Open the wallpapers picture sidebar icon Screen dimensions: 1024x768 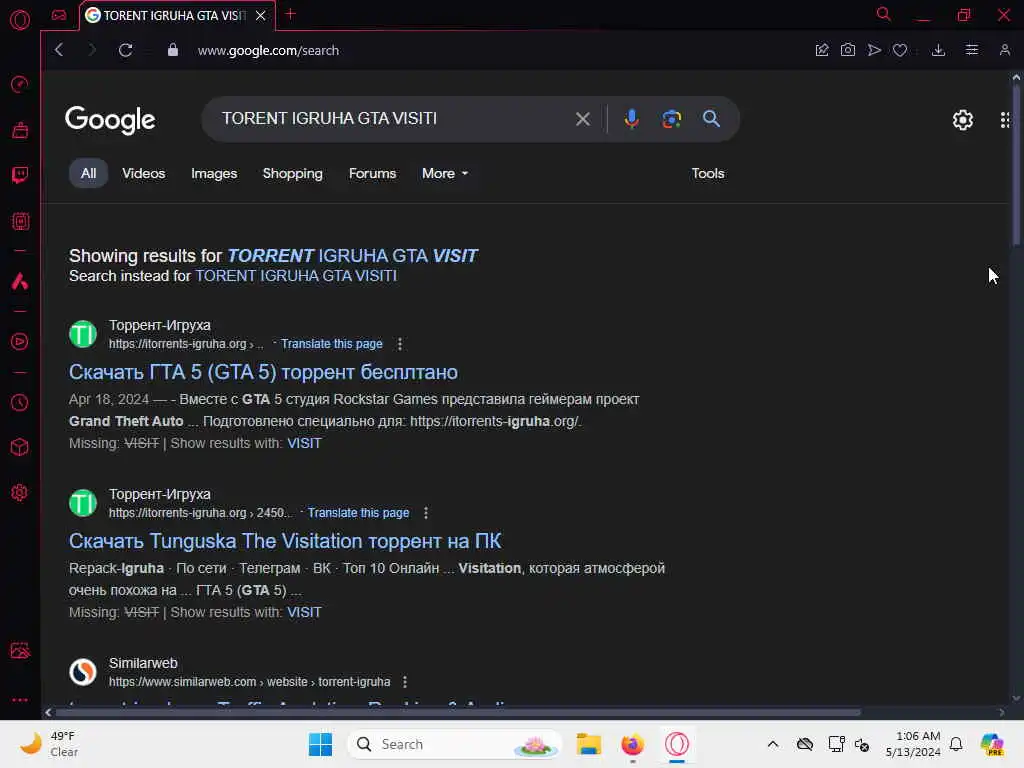pyautogui.click(x=20, y=650)
